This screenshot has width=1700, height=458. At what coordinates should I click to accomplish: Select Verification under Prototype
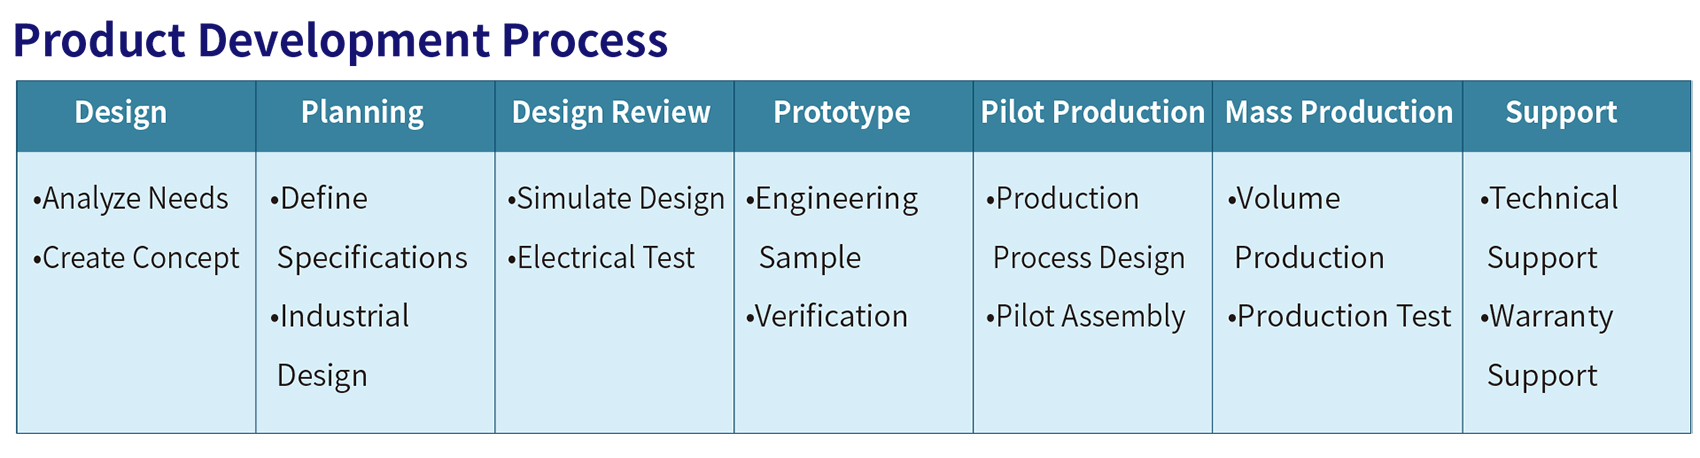coord(827,316)
